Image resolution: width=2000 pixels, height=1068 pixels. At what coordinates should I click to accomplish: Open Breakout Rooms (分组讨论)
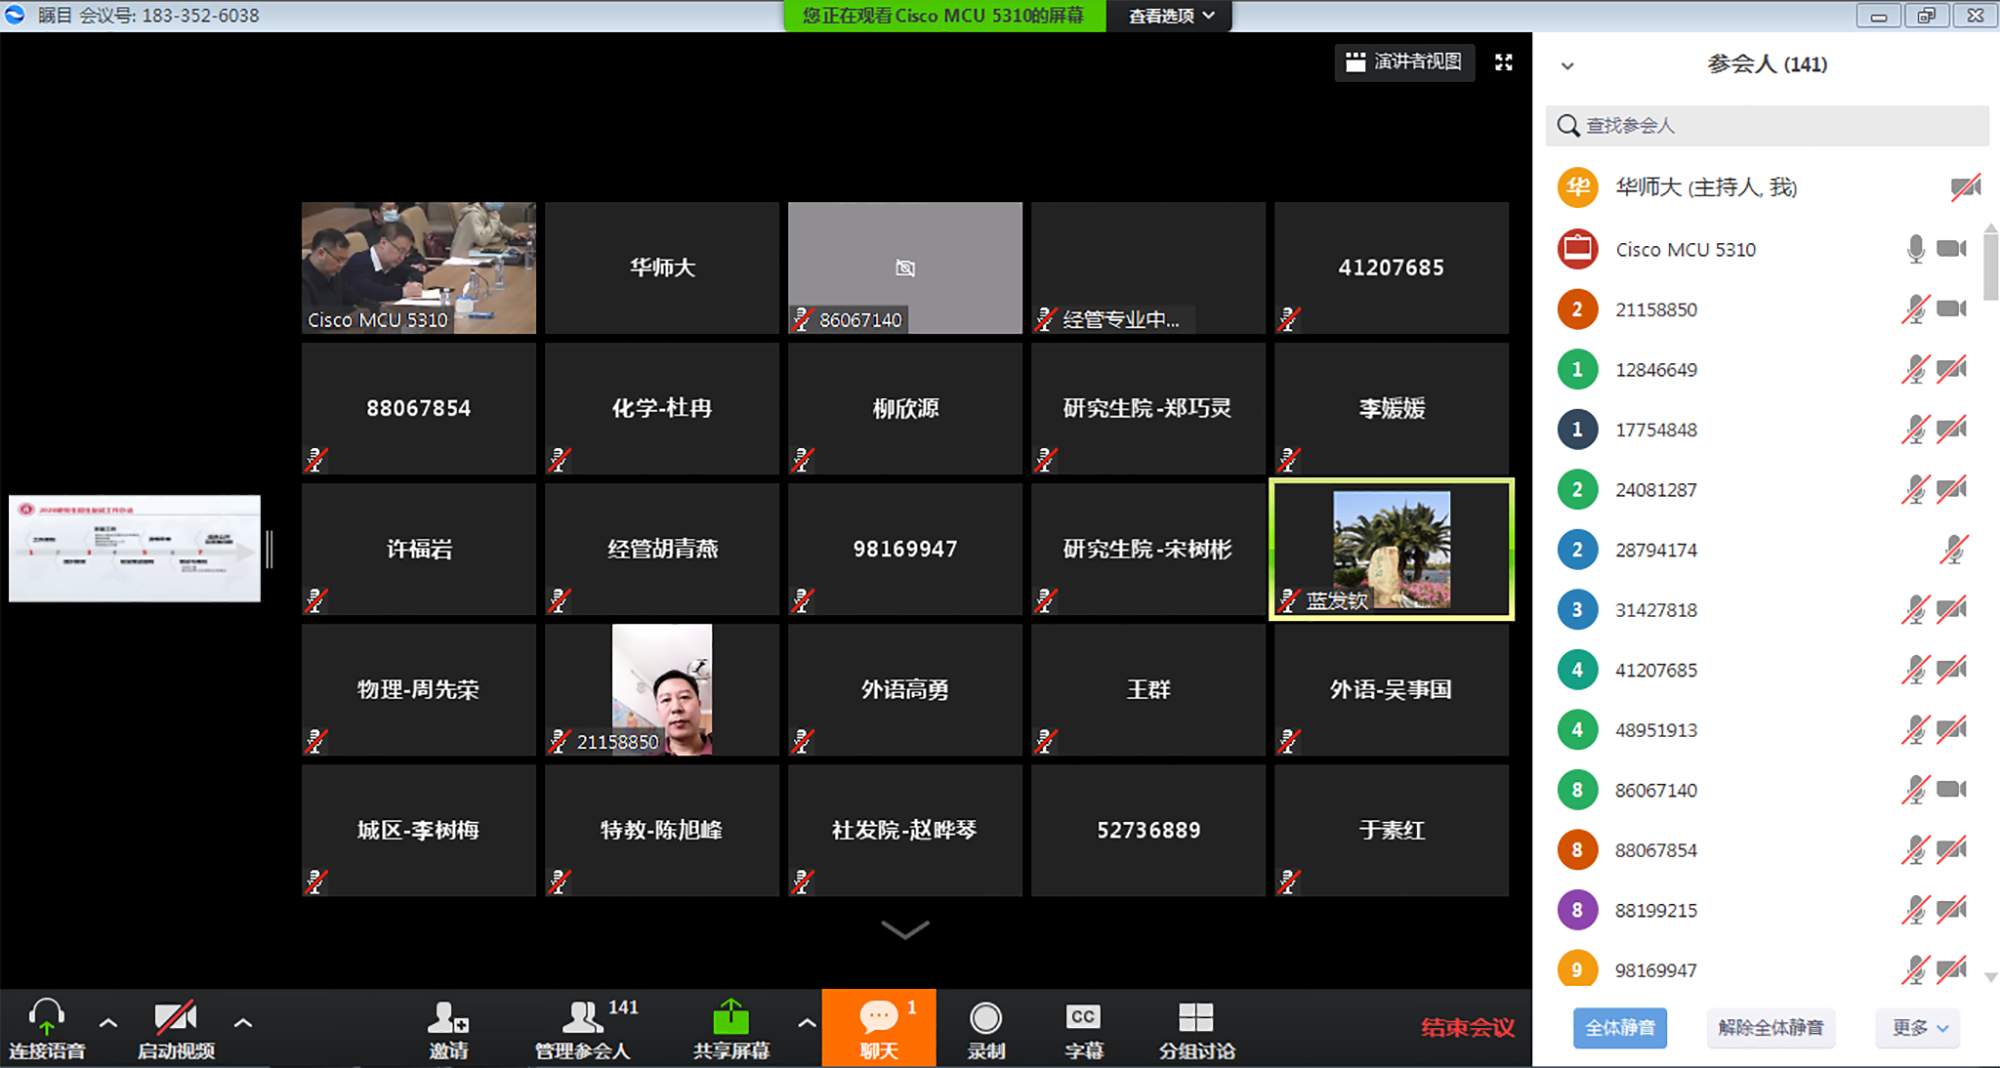pos(1196,1019)
